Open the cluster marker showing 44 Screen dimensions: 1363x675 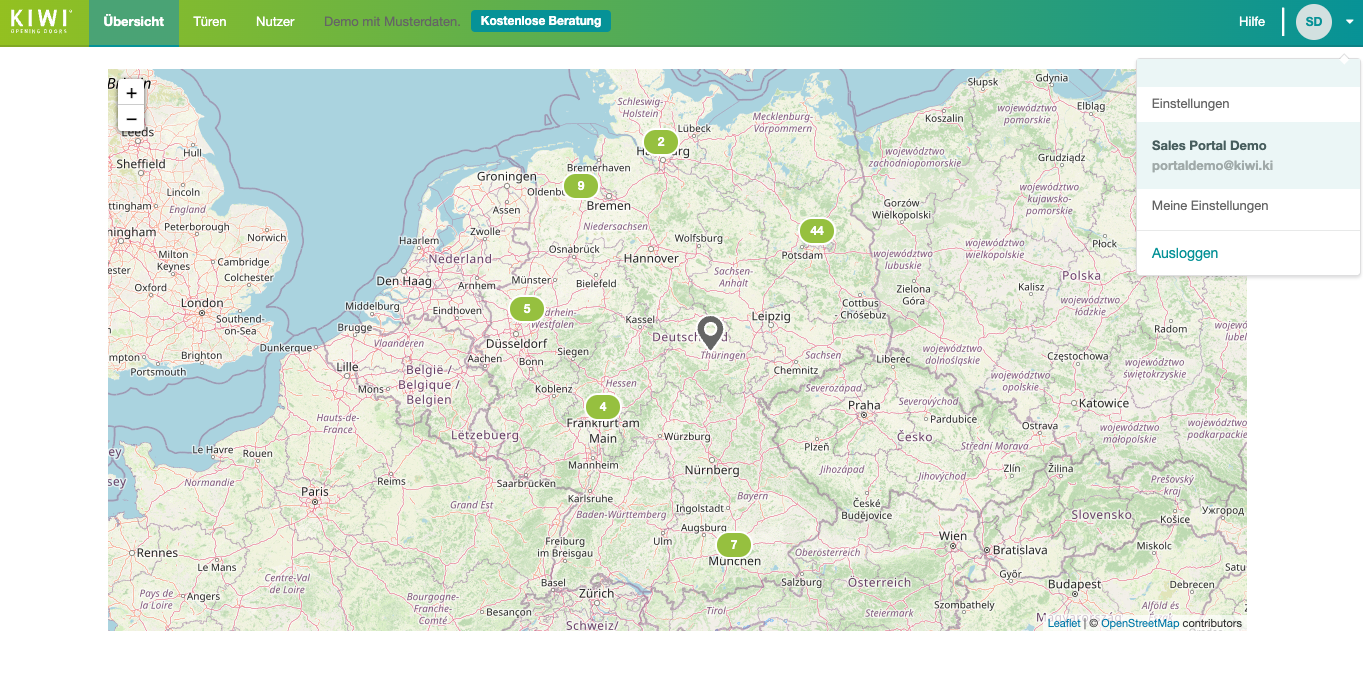816,231
